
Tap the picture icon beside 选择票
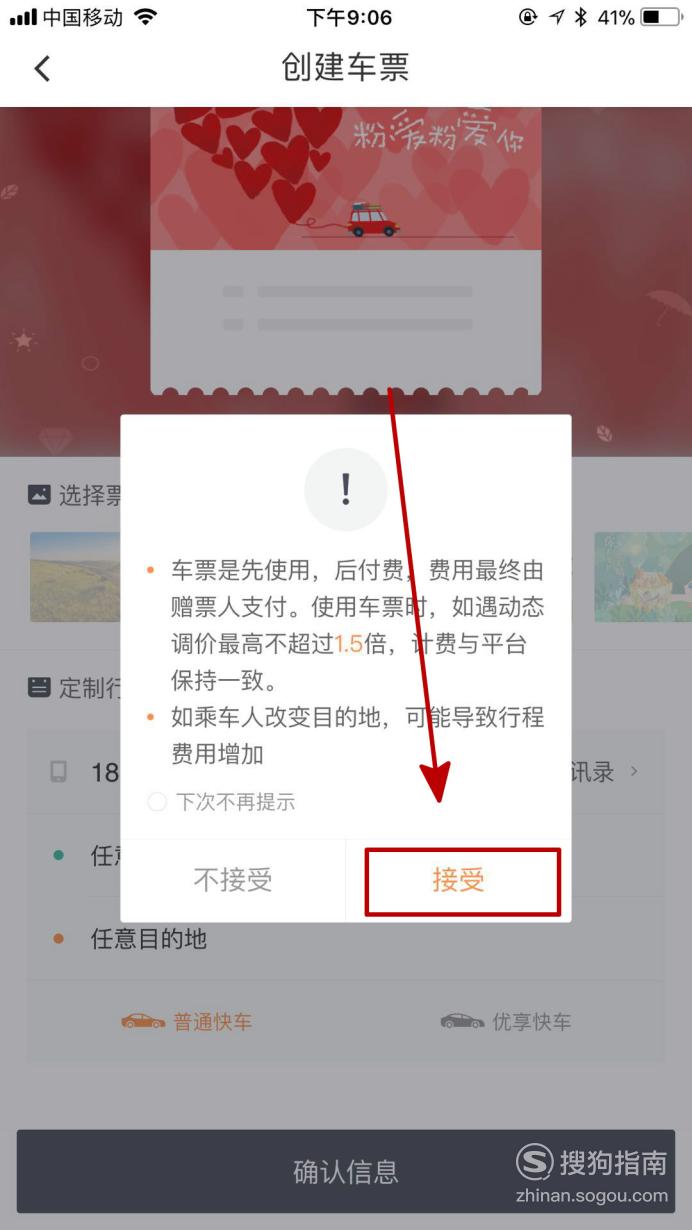(x=39, y=494)
